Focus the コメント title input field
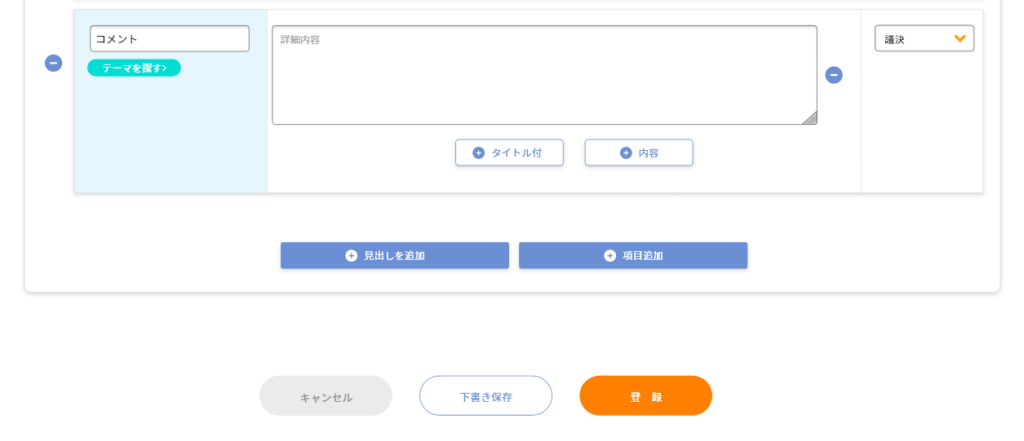 point(170,39)
